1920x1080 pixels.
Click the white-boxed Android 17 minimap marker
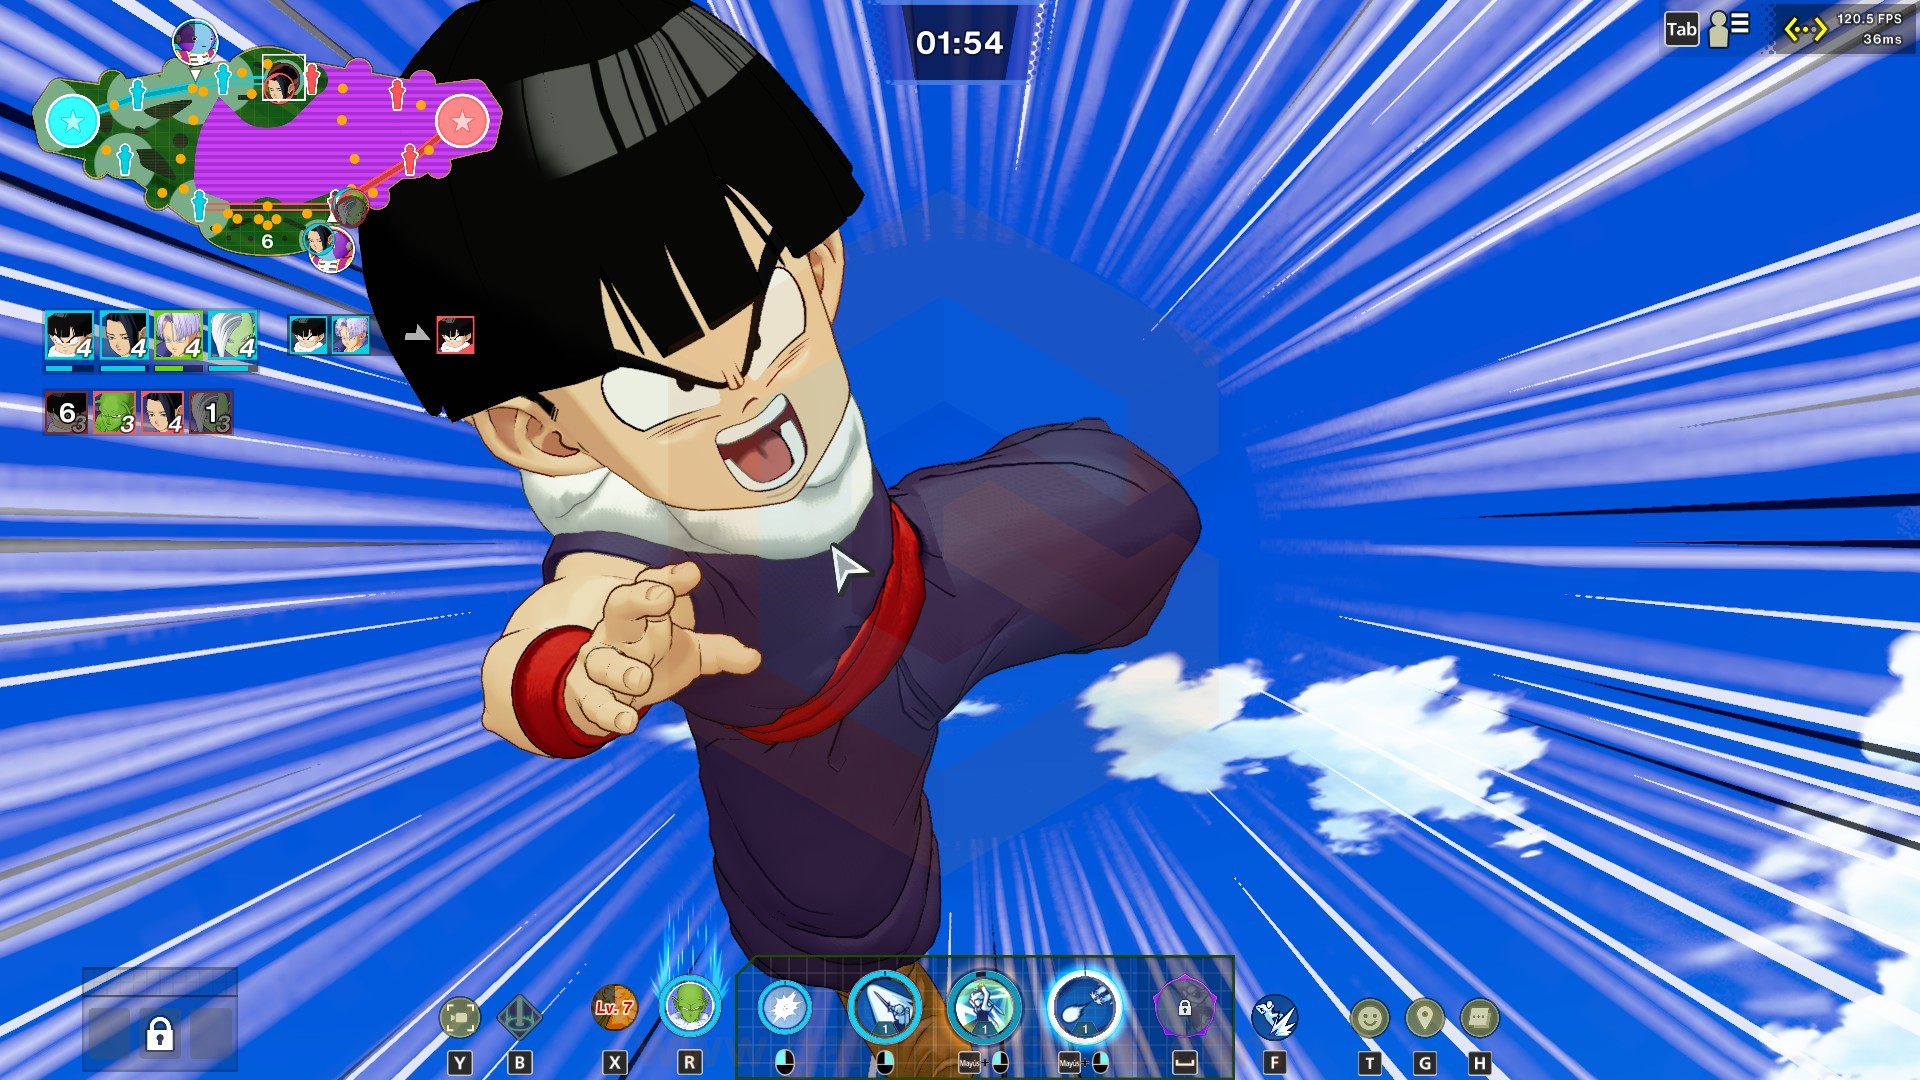pos(283,77)
